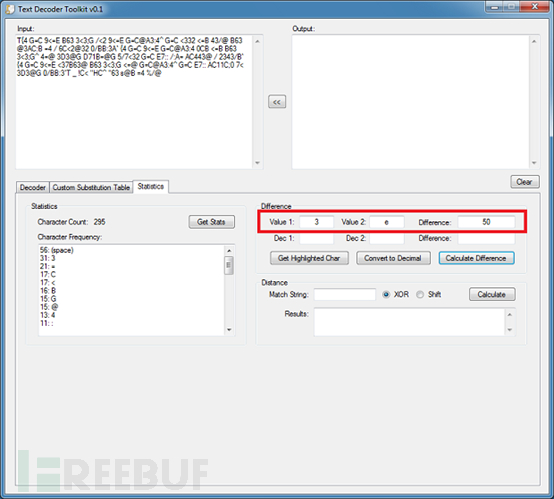Screen dimensions: 554x499
Task: Click the Output box scroll down arrow
Action: [x=534, y=163]
